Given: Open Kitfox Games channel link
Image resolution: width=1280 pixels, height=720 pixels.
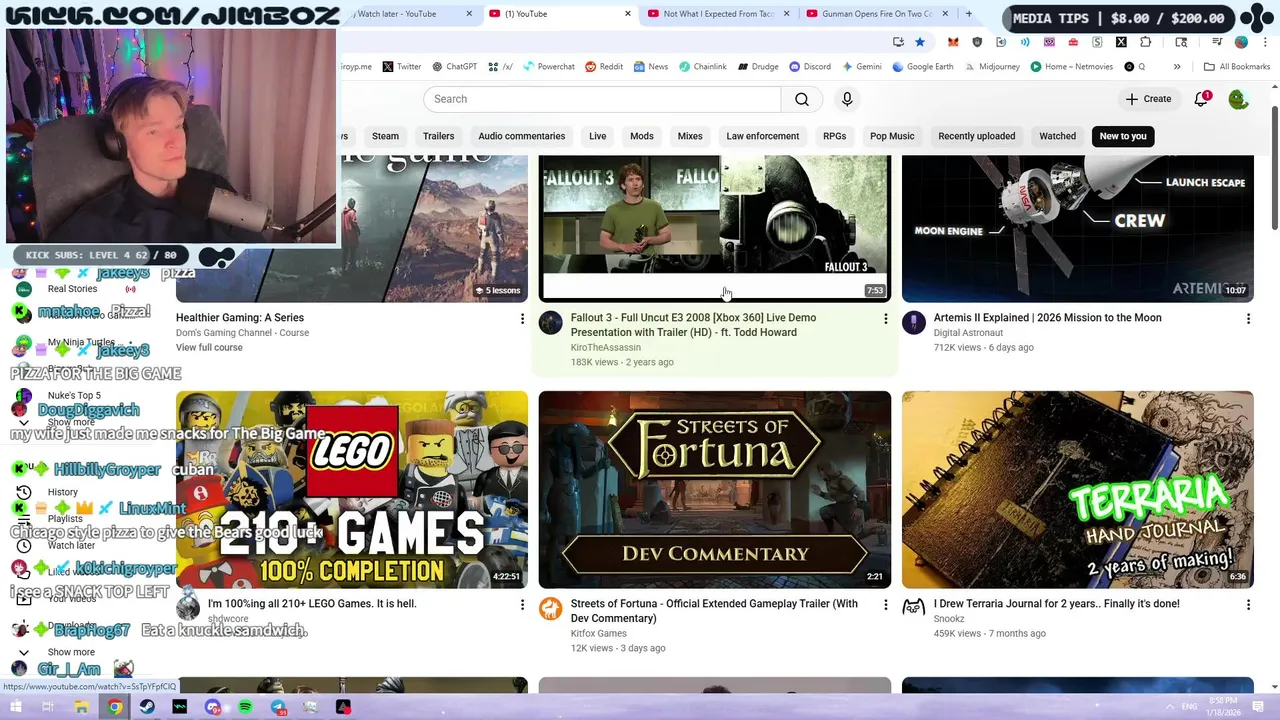Looking at the screenshot, I should click(598, 633).
